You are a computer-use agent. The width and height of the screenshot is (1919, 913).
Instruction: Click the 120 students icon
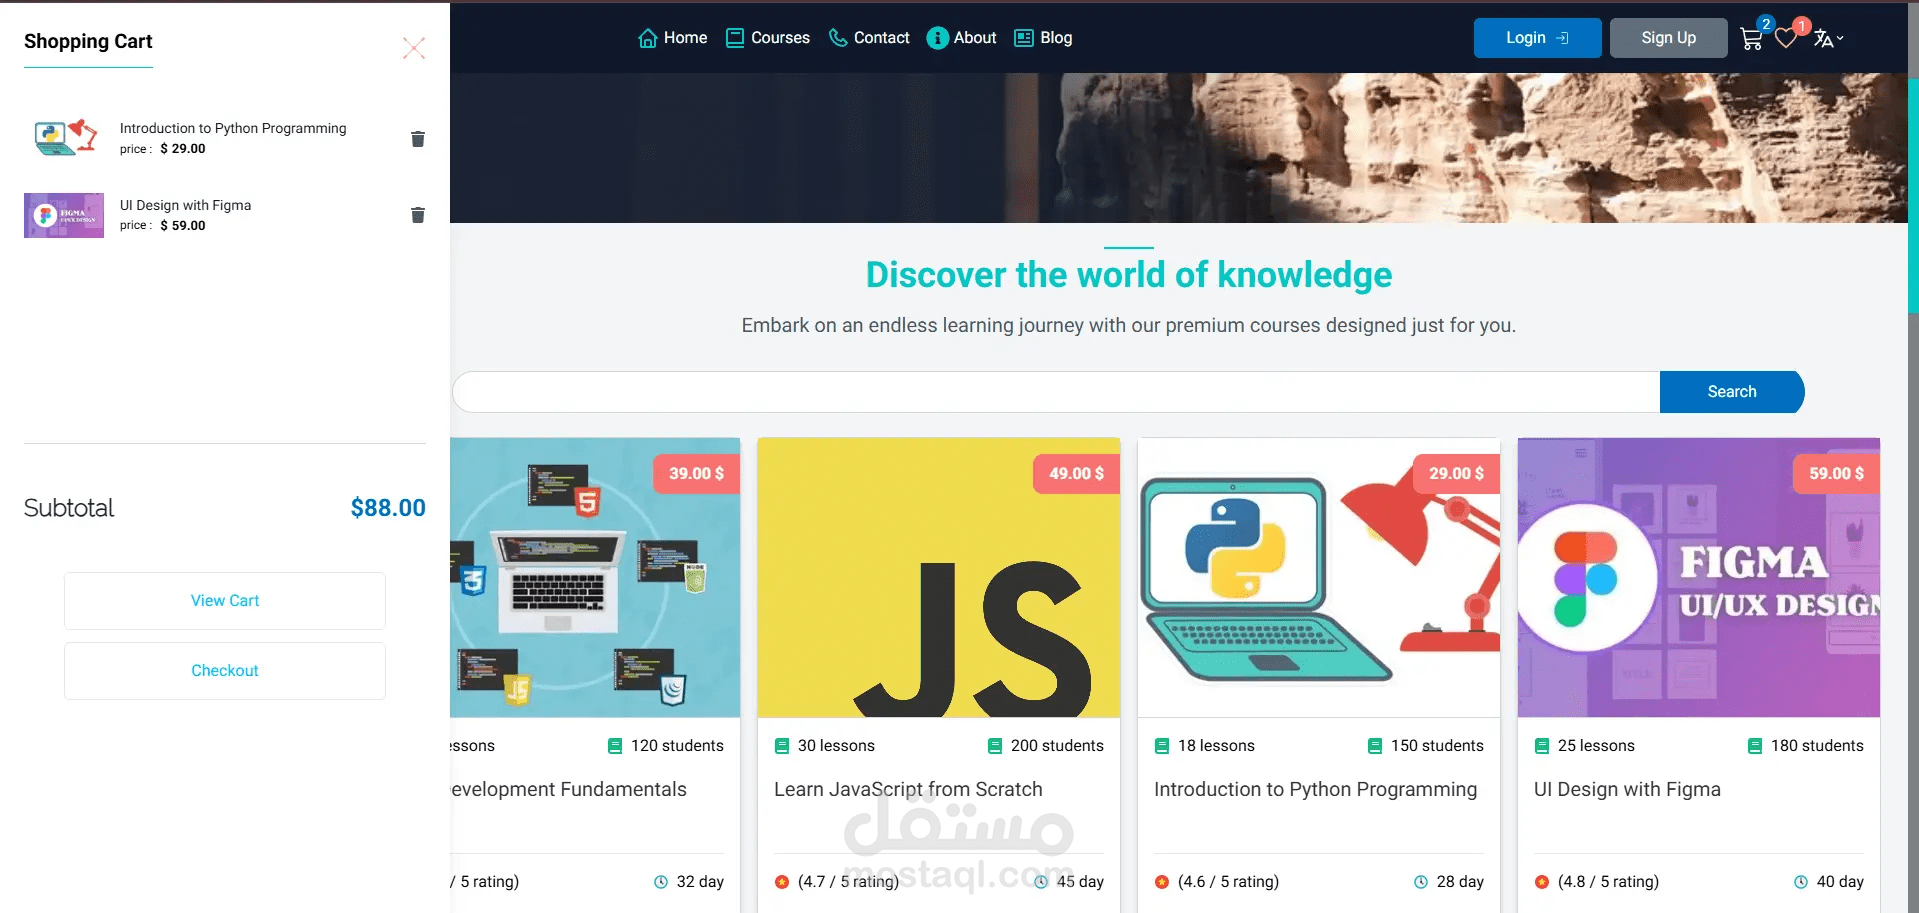(615, 746)
